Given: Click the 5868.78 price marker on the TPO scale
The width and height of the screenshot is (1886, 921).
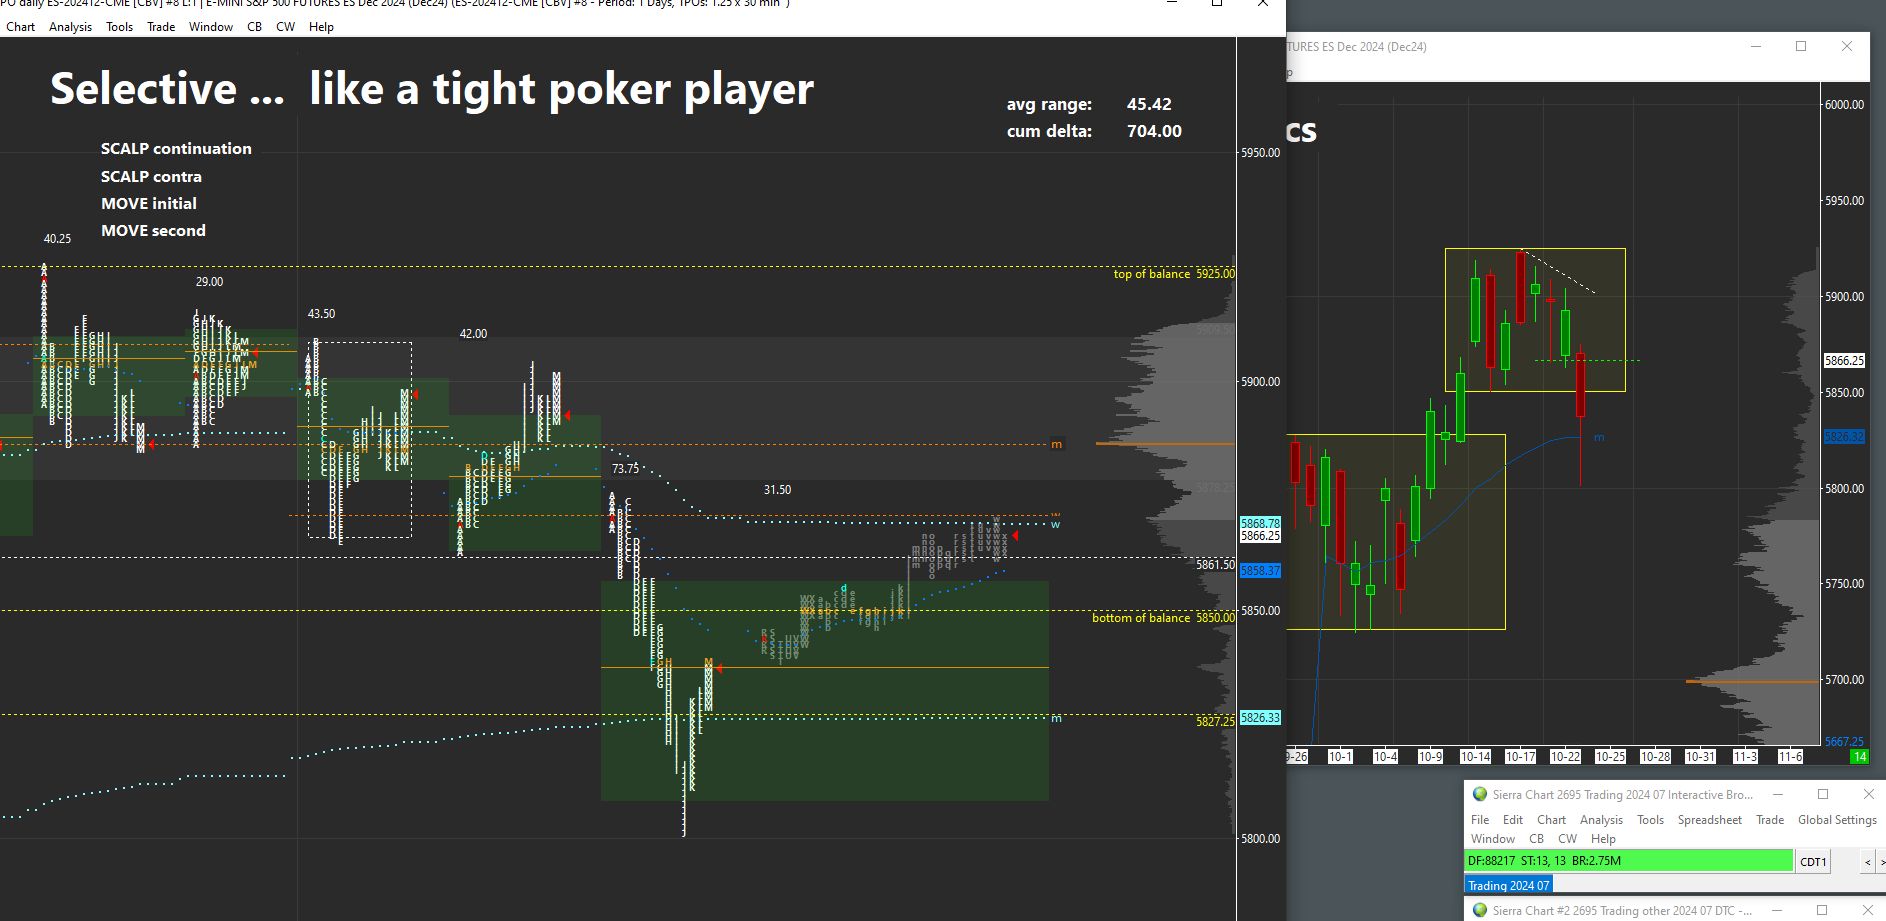Looking at the screenshot, I should [x=1260, y=523].
